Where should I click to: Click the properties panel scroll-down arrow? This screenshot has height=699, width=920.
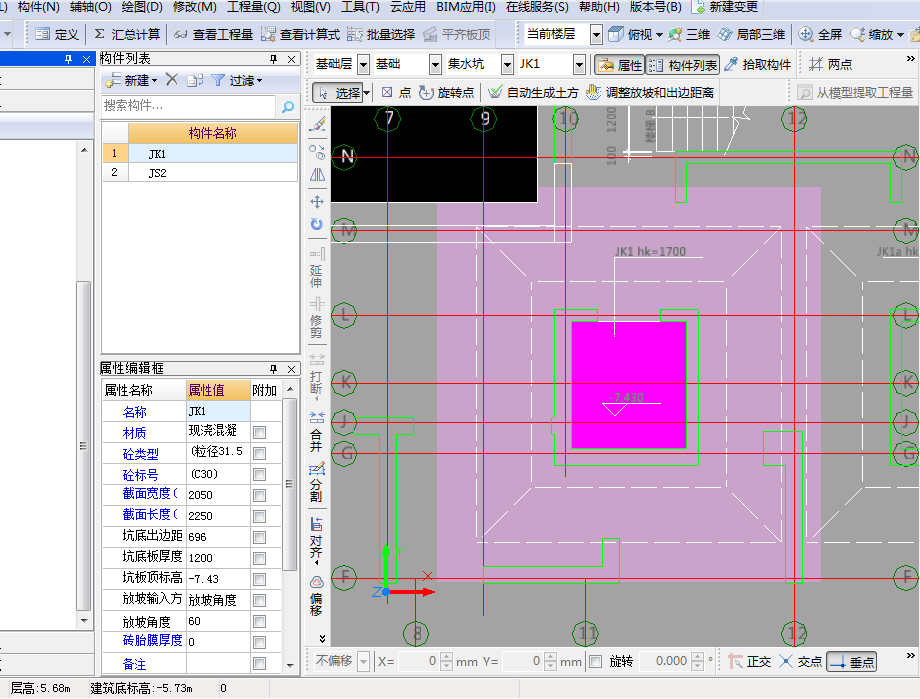point(289,666)
